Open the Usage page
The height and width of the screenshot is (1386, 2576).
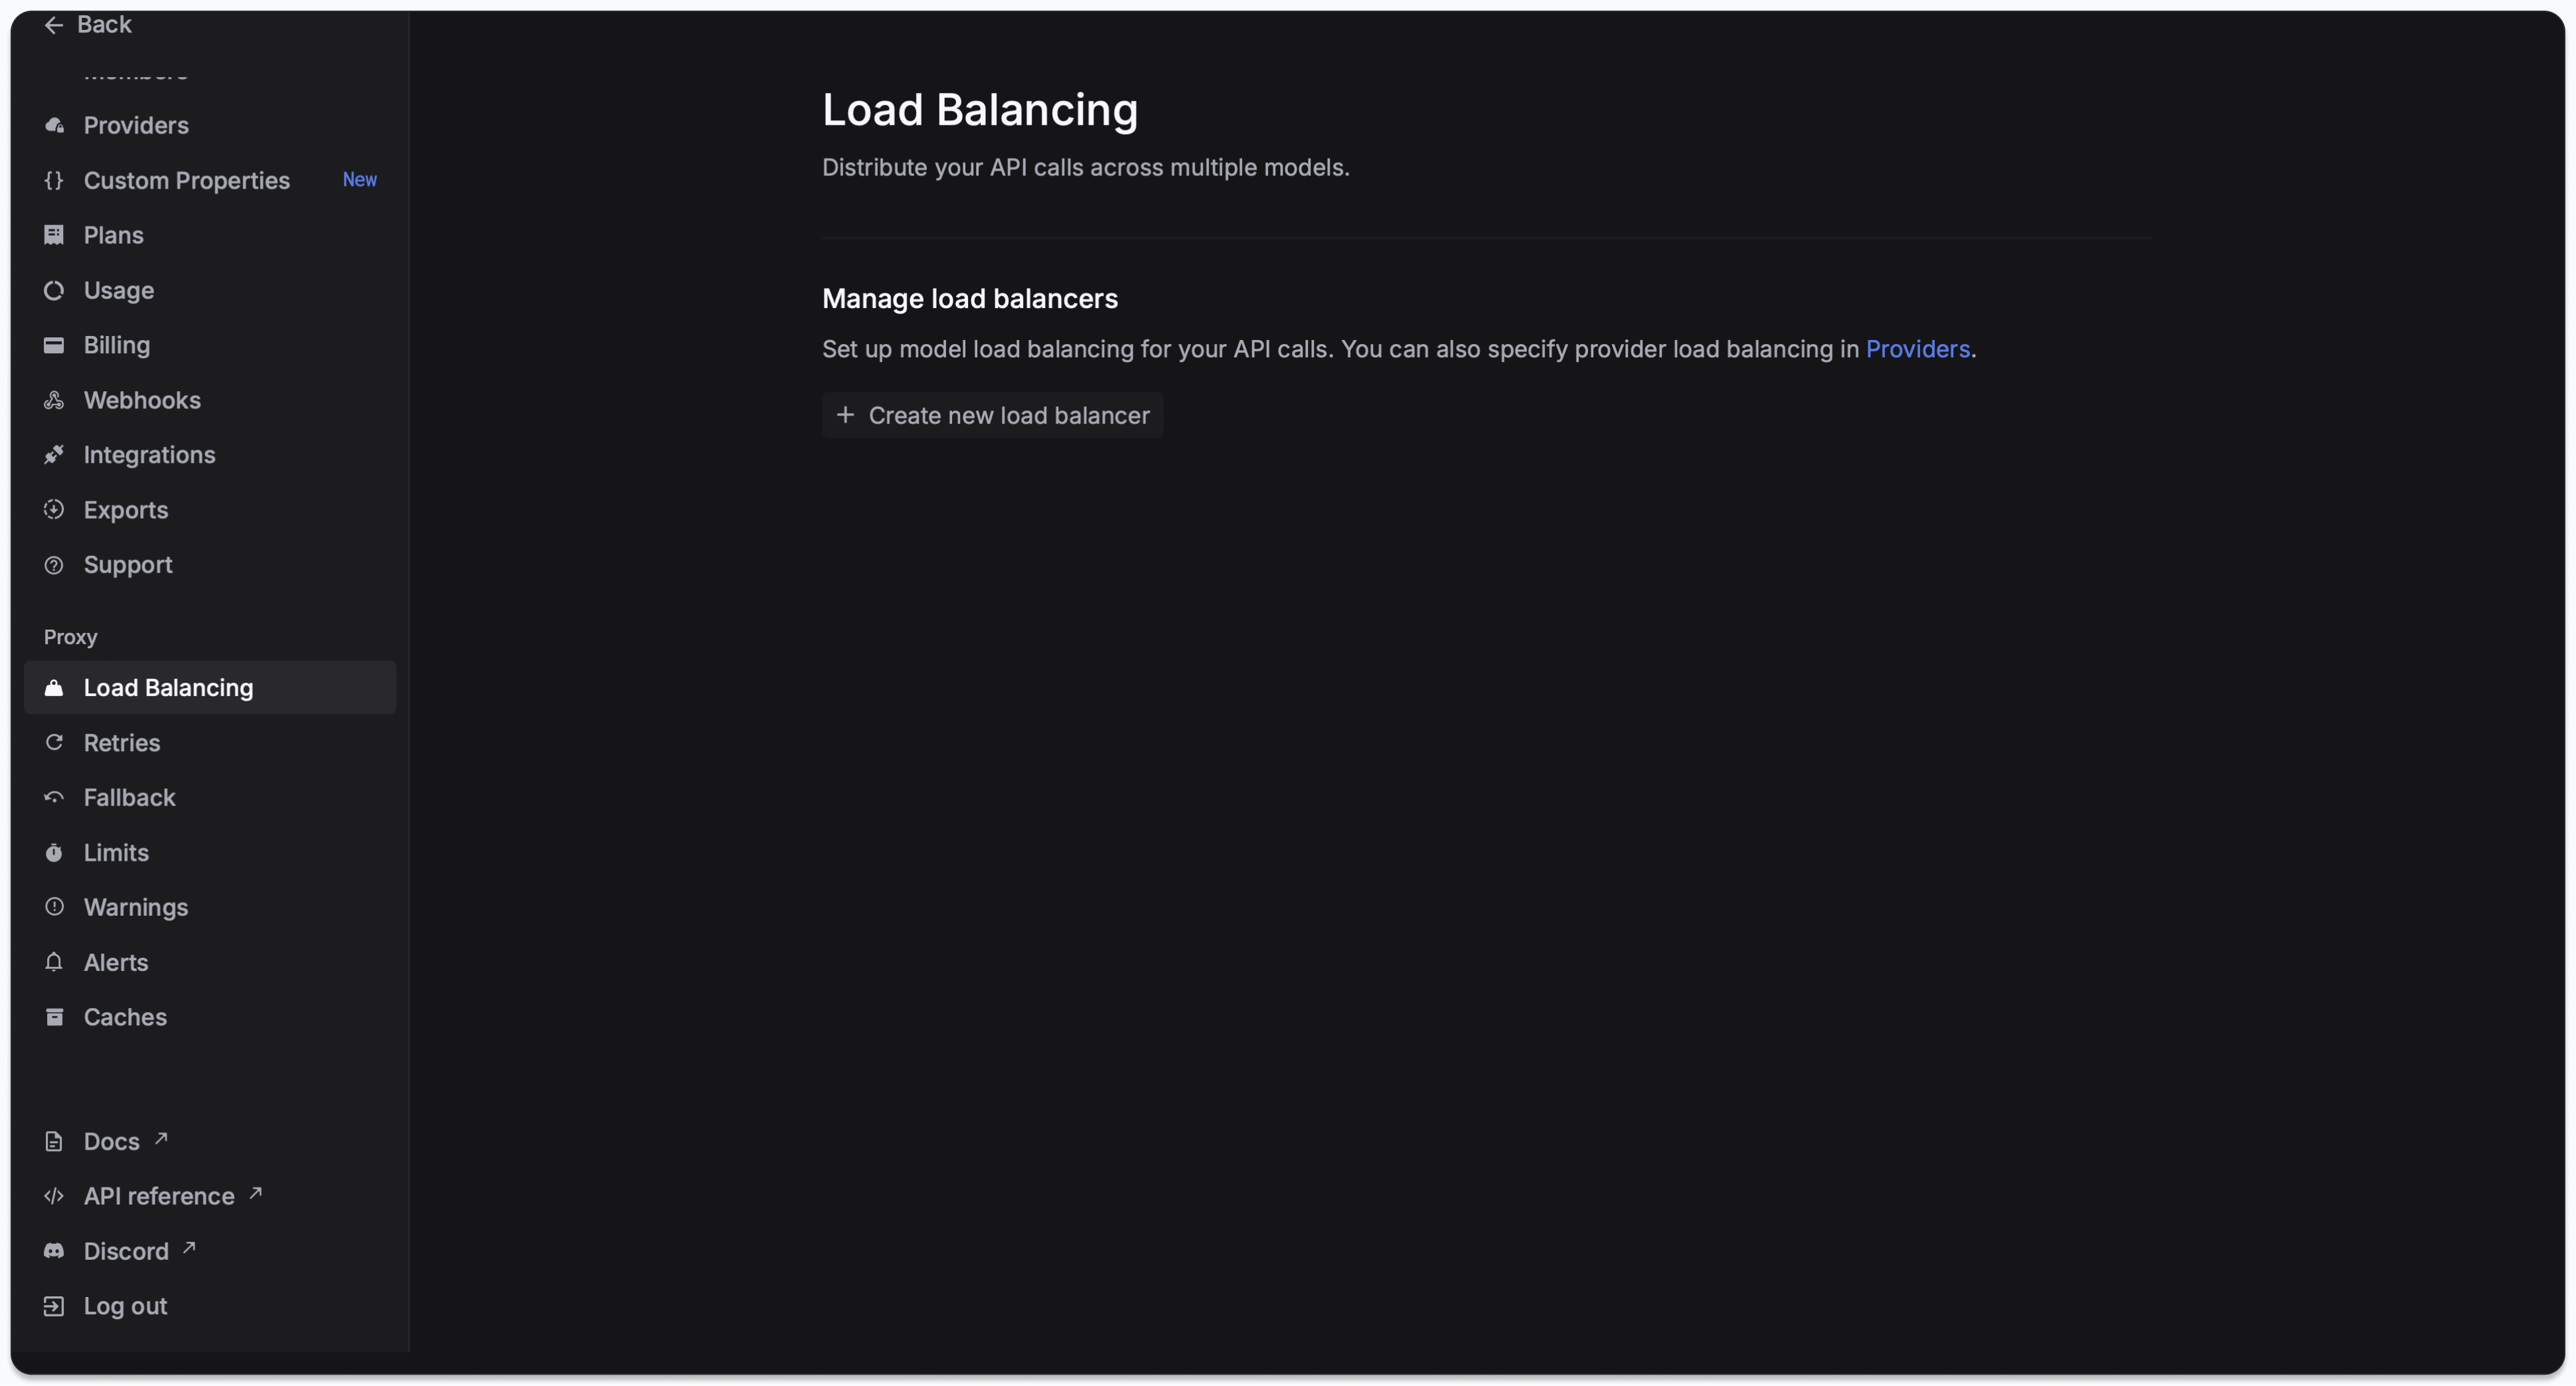pos(210,290)
